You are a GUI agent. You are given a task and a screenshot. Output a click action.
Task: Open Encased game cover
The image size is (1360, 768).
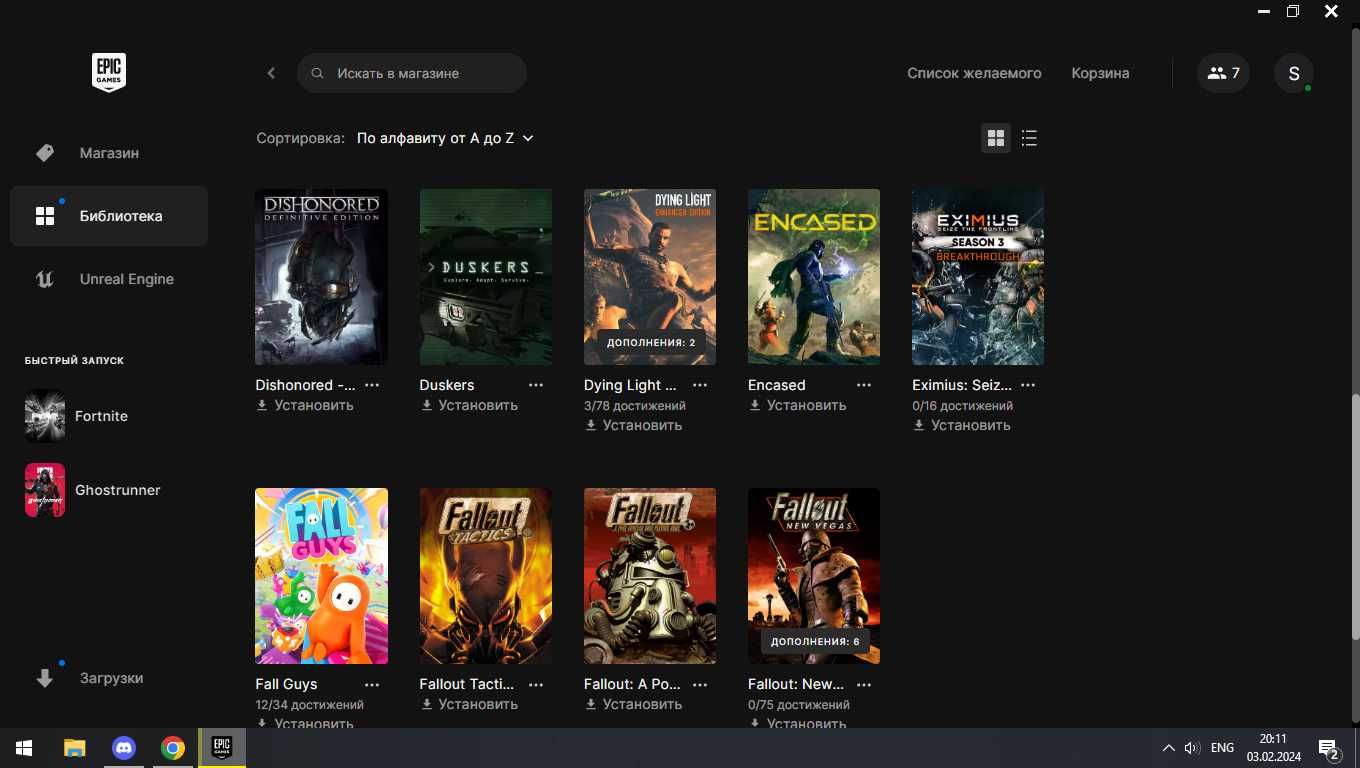(x=813, y=277)
